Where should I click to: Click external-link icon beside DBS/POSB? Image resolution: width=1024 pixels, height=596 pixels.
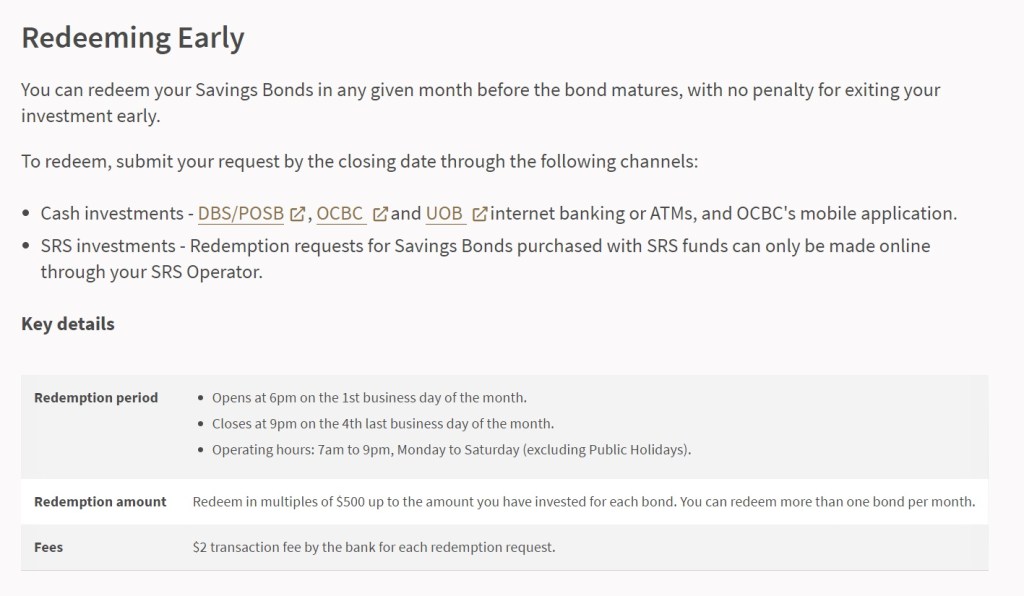click(x=297, y=214)
